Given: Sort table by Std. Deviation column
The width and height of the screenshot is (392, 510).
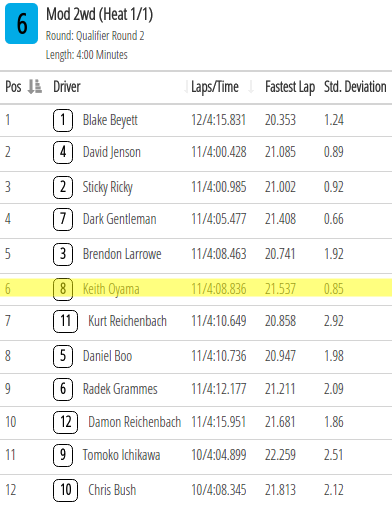Looking at the screenshot, I should (x=355, y=87).
